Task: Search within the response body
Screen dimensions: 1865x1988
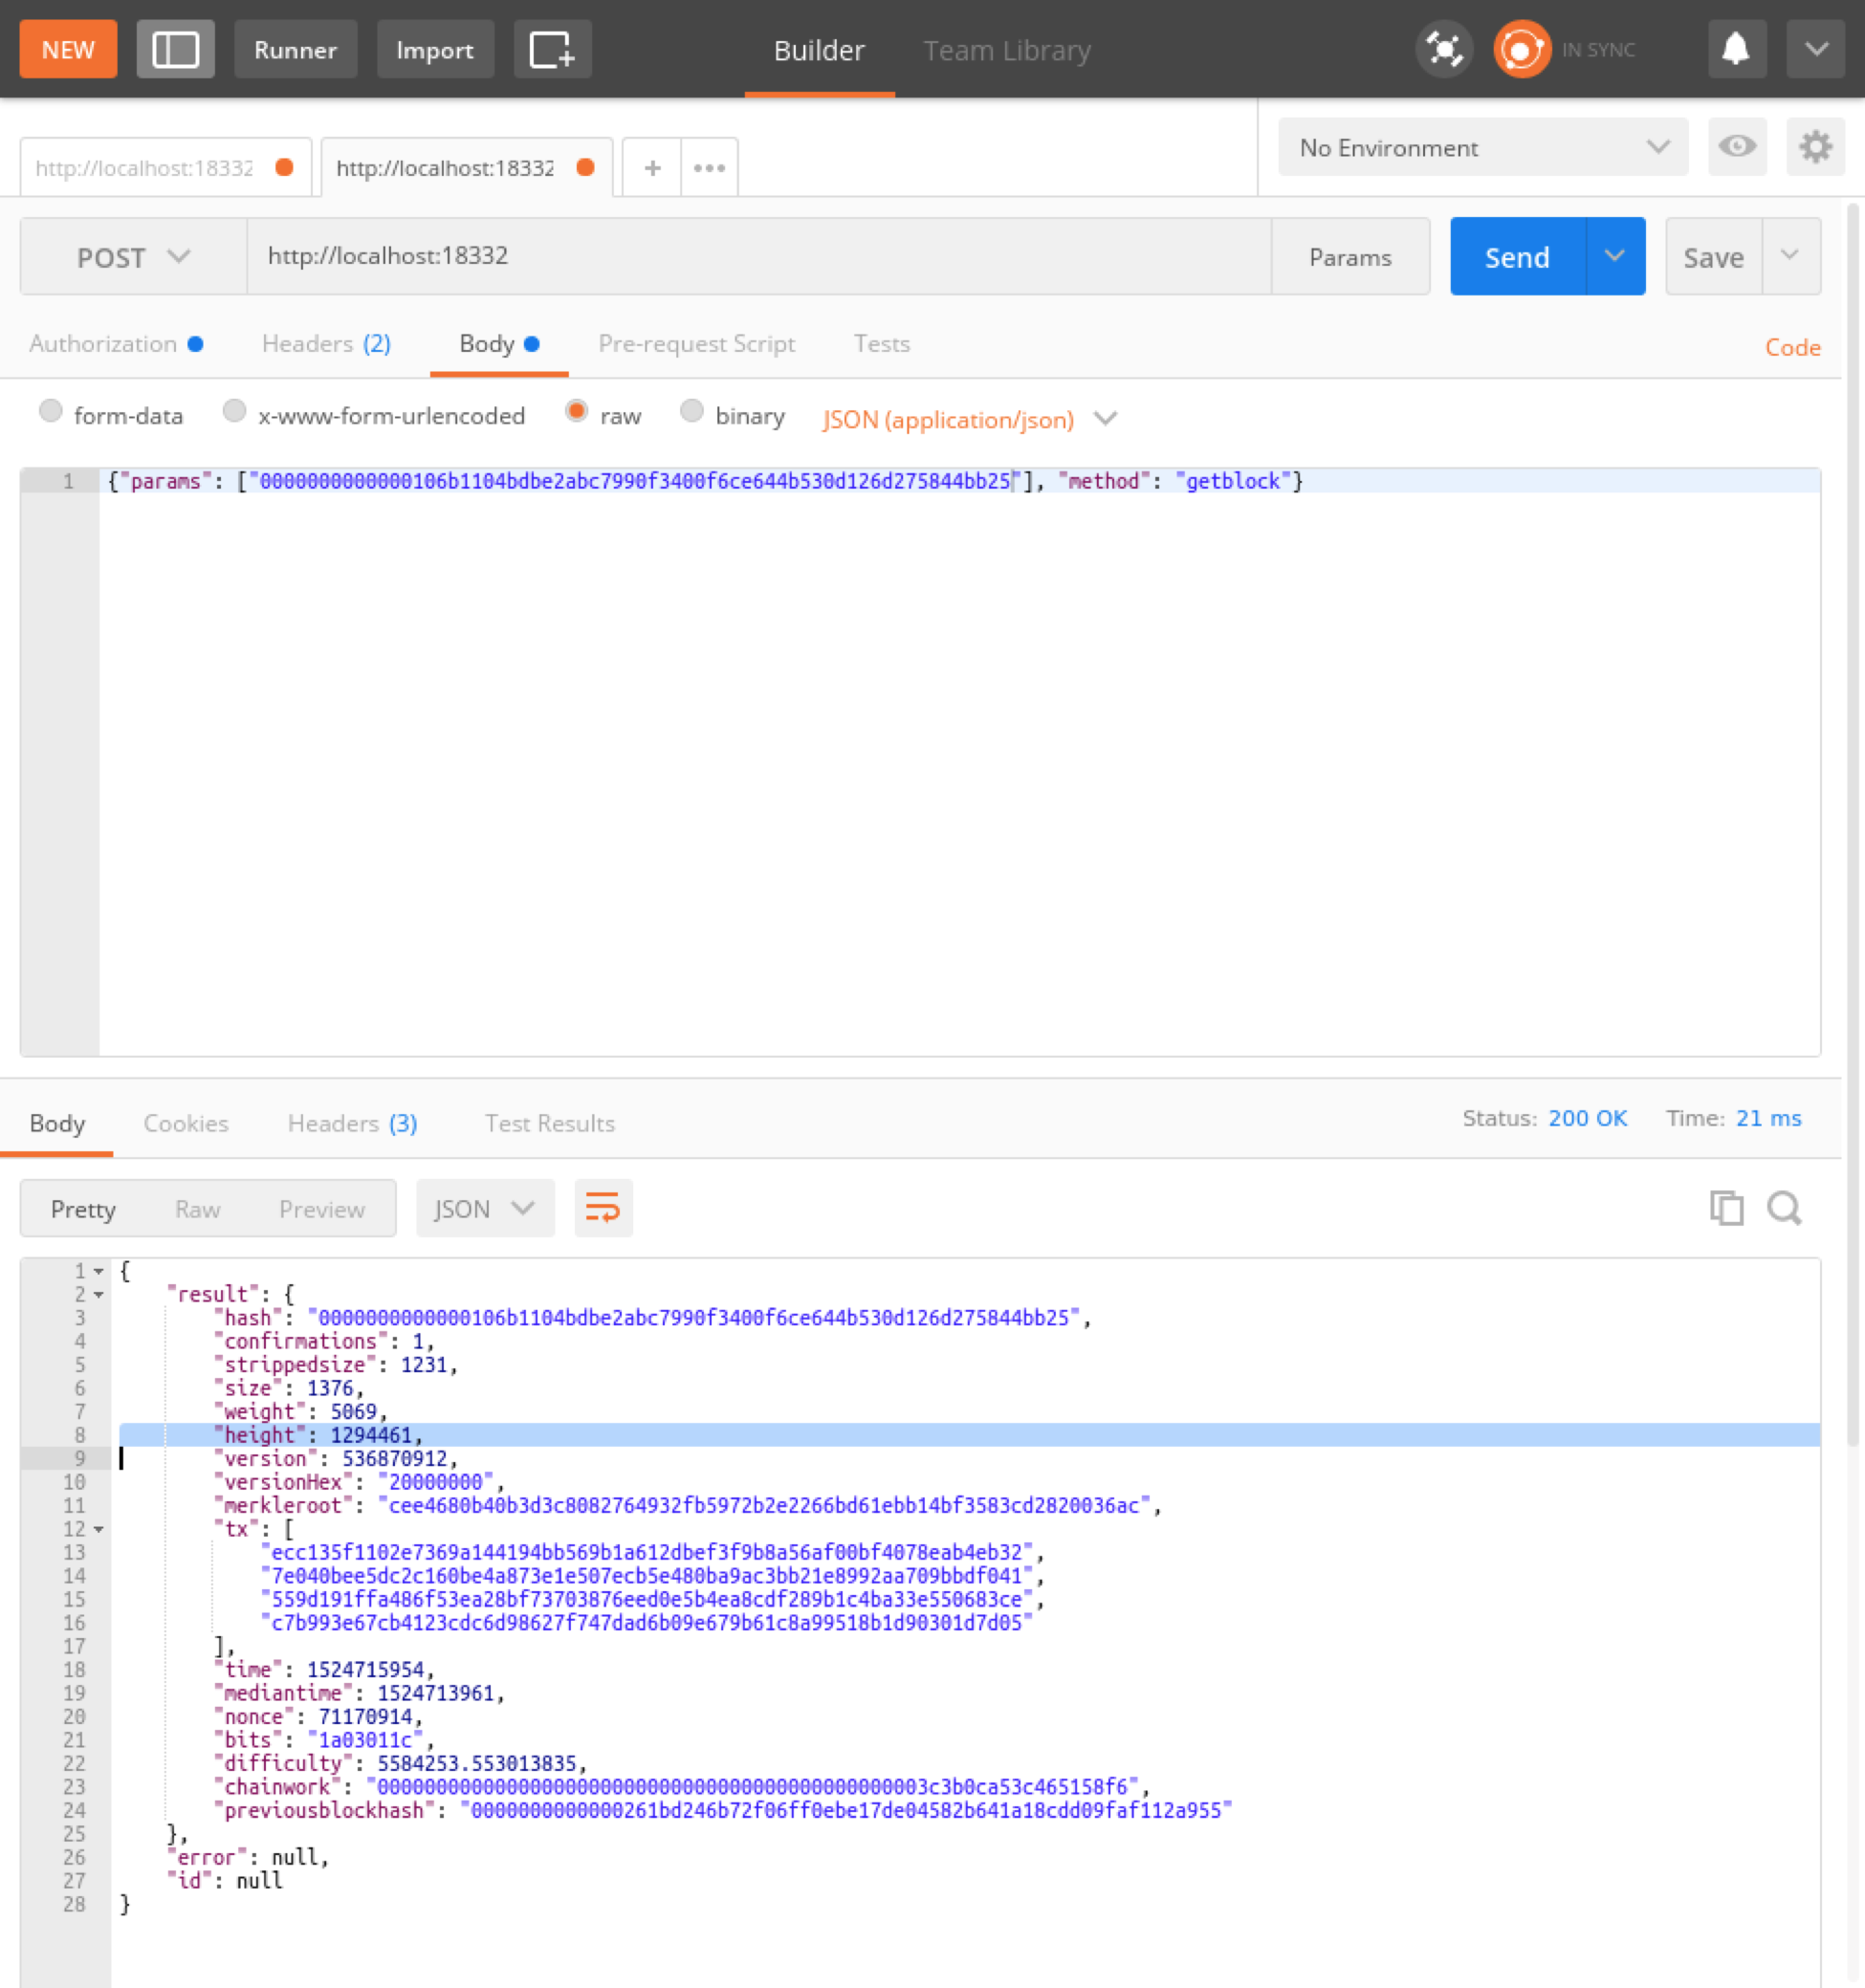Action: click(1784, 1208)
